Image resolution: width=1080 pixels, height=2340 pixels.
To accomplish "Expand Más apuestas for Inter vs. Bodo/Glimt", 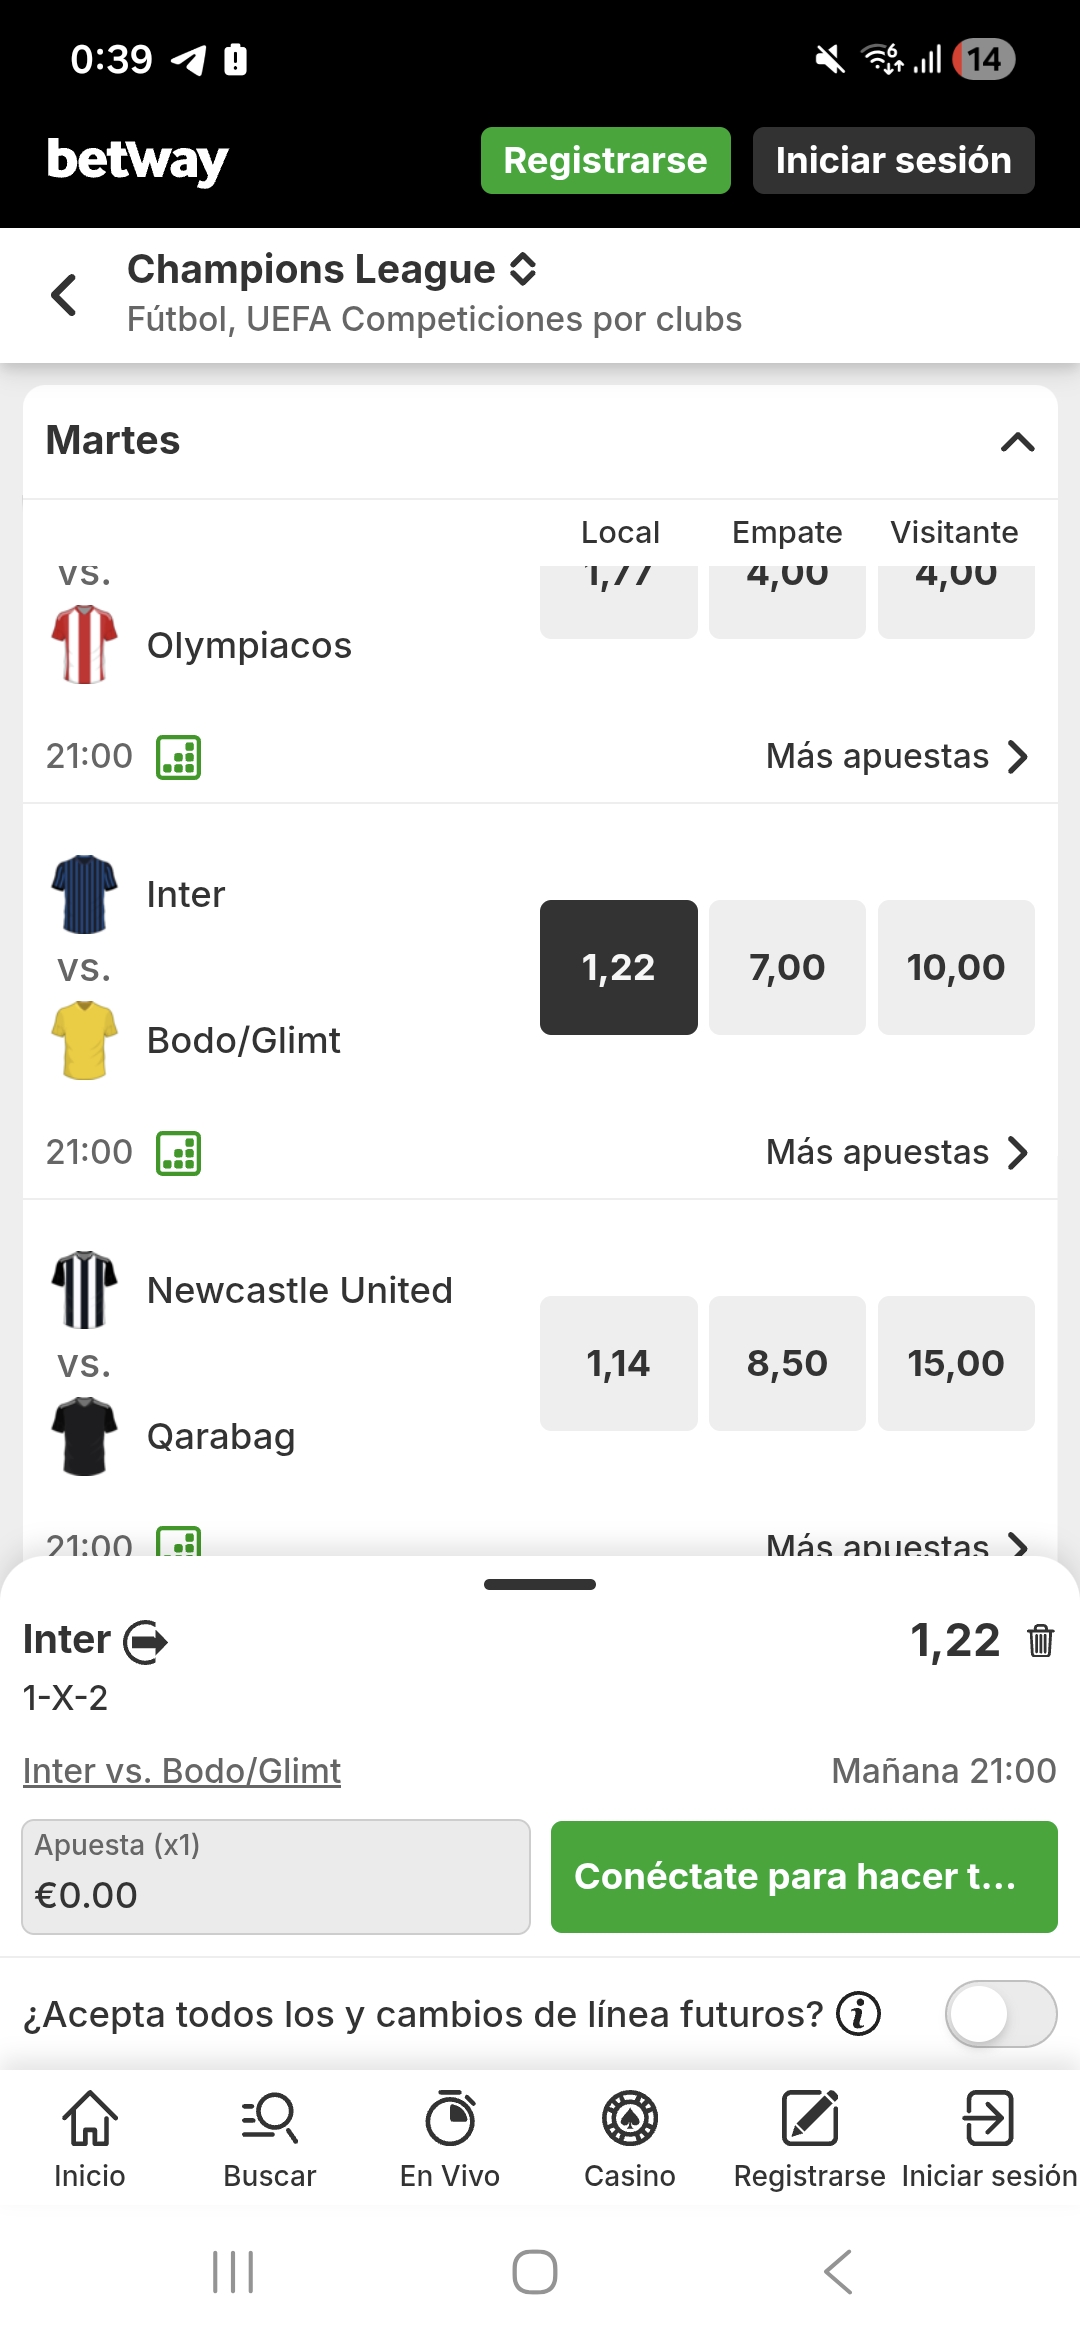I will pyautogui.click(x=896, y=1153).
